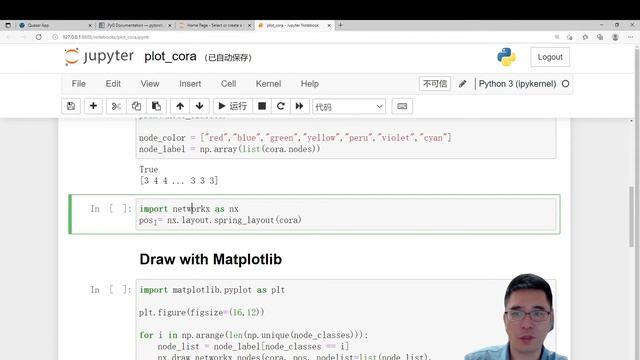Image resolution: width=640 pixels, height=360 pixels.
Task: Rename notebook by clicking plot_cora title
Action: pyautogui.click(x=170, y=56)
